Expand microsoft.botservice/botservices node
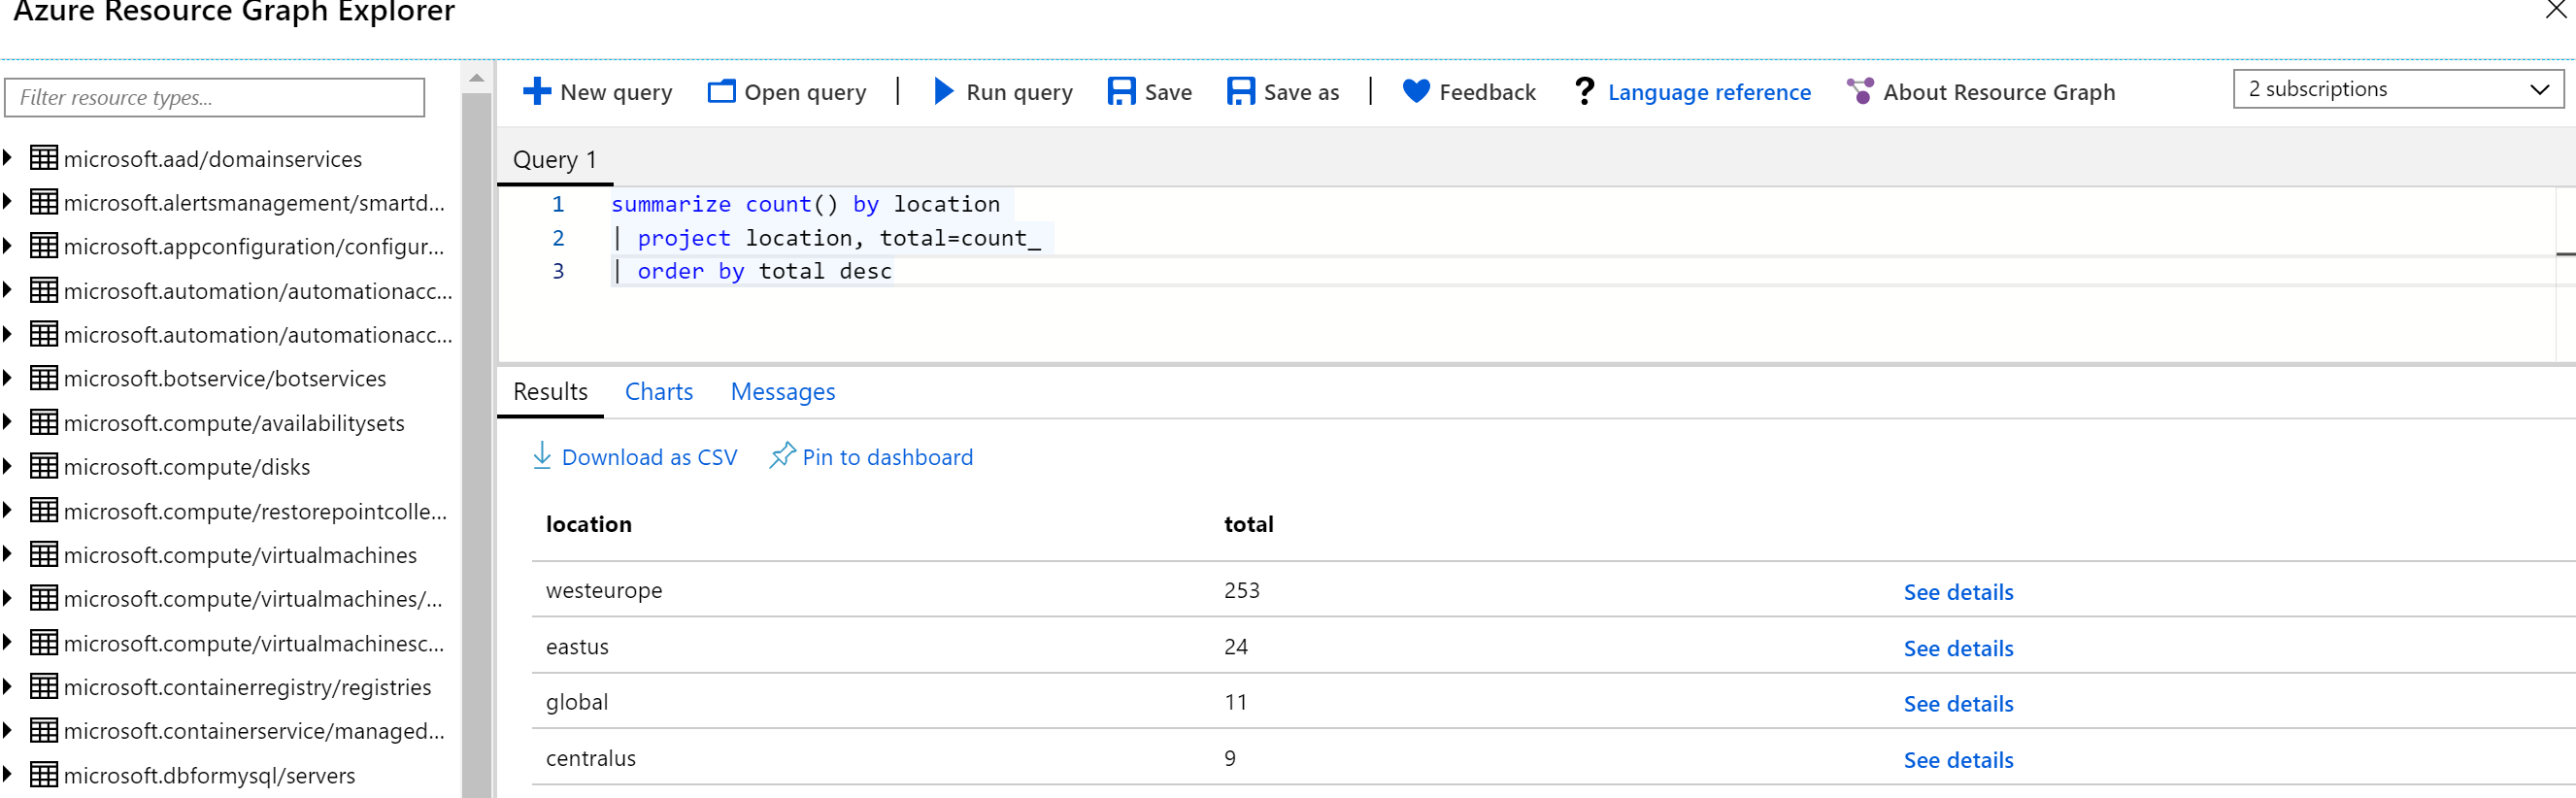This screenshot has width=2576, height=798. click(8, 378)
